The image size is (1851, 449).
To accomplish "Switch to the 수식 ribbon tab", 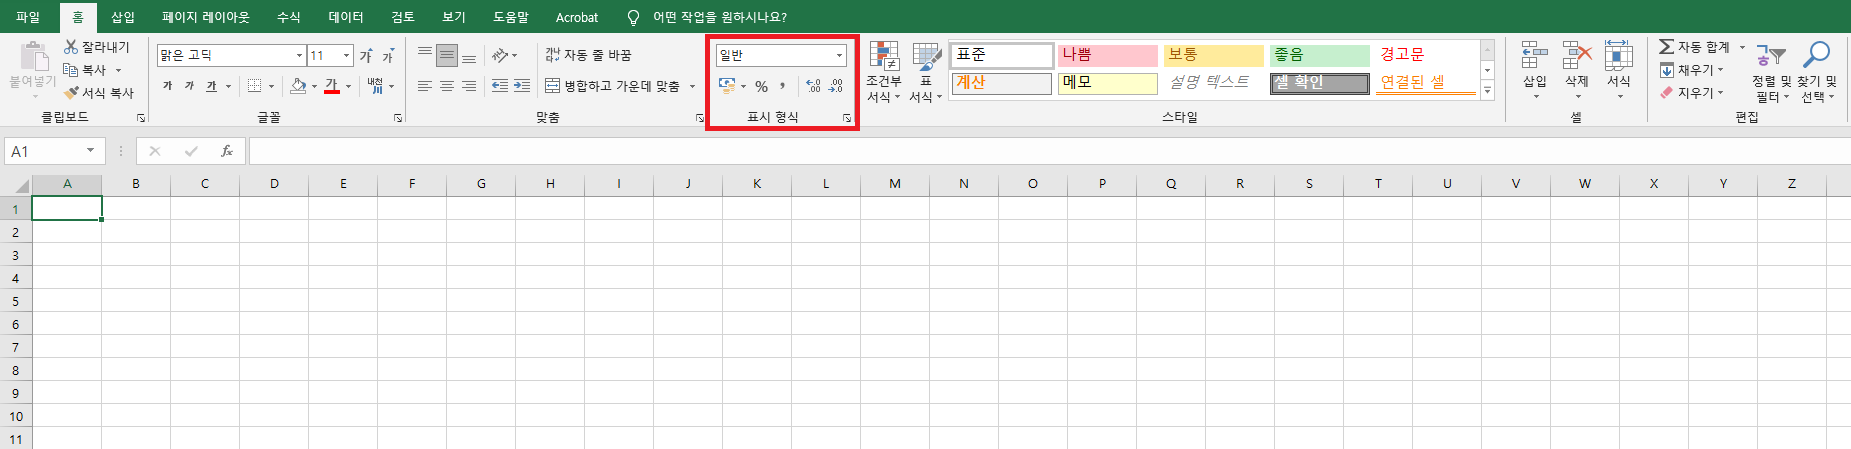I will pyautogui.click(x=288, y=17).
